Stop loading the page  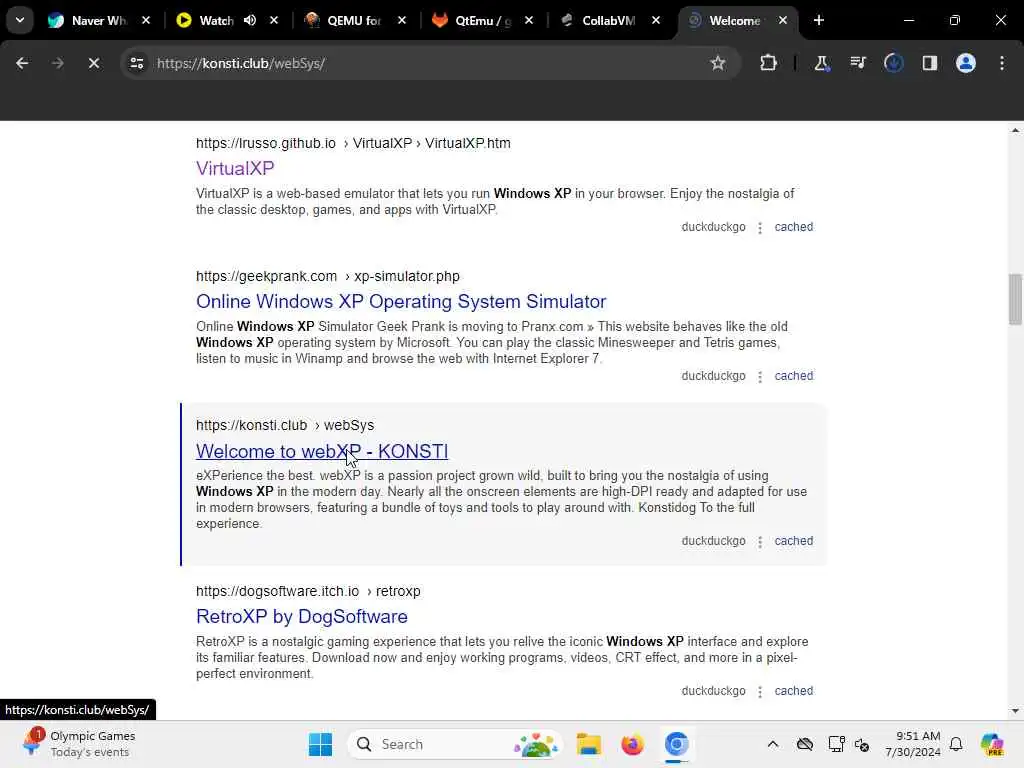(94, 63)
